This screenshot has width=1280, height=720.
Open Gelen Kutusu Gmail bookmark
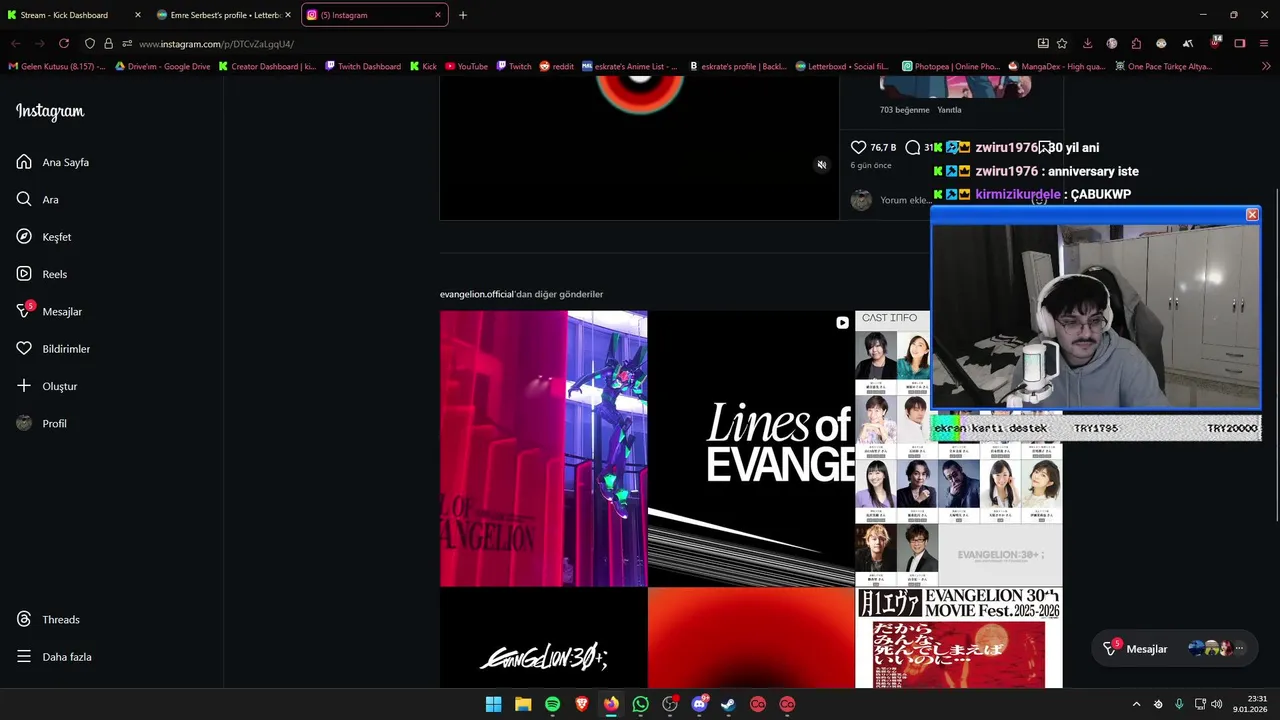(57, 67)
